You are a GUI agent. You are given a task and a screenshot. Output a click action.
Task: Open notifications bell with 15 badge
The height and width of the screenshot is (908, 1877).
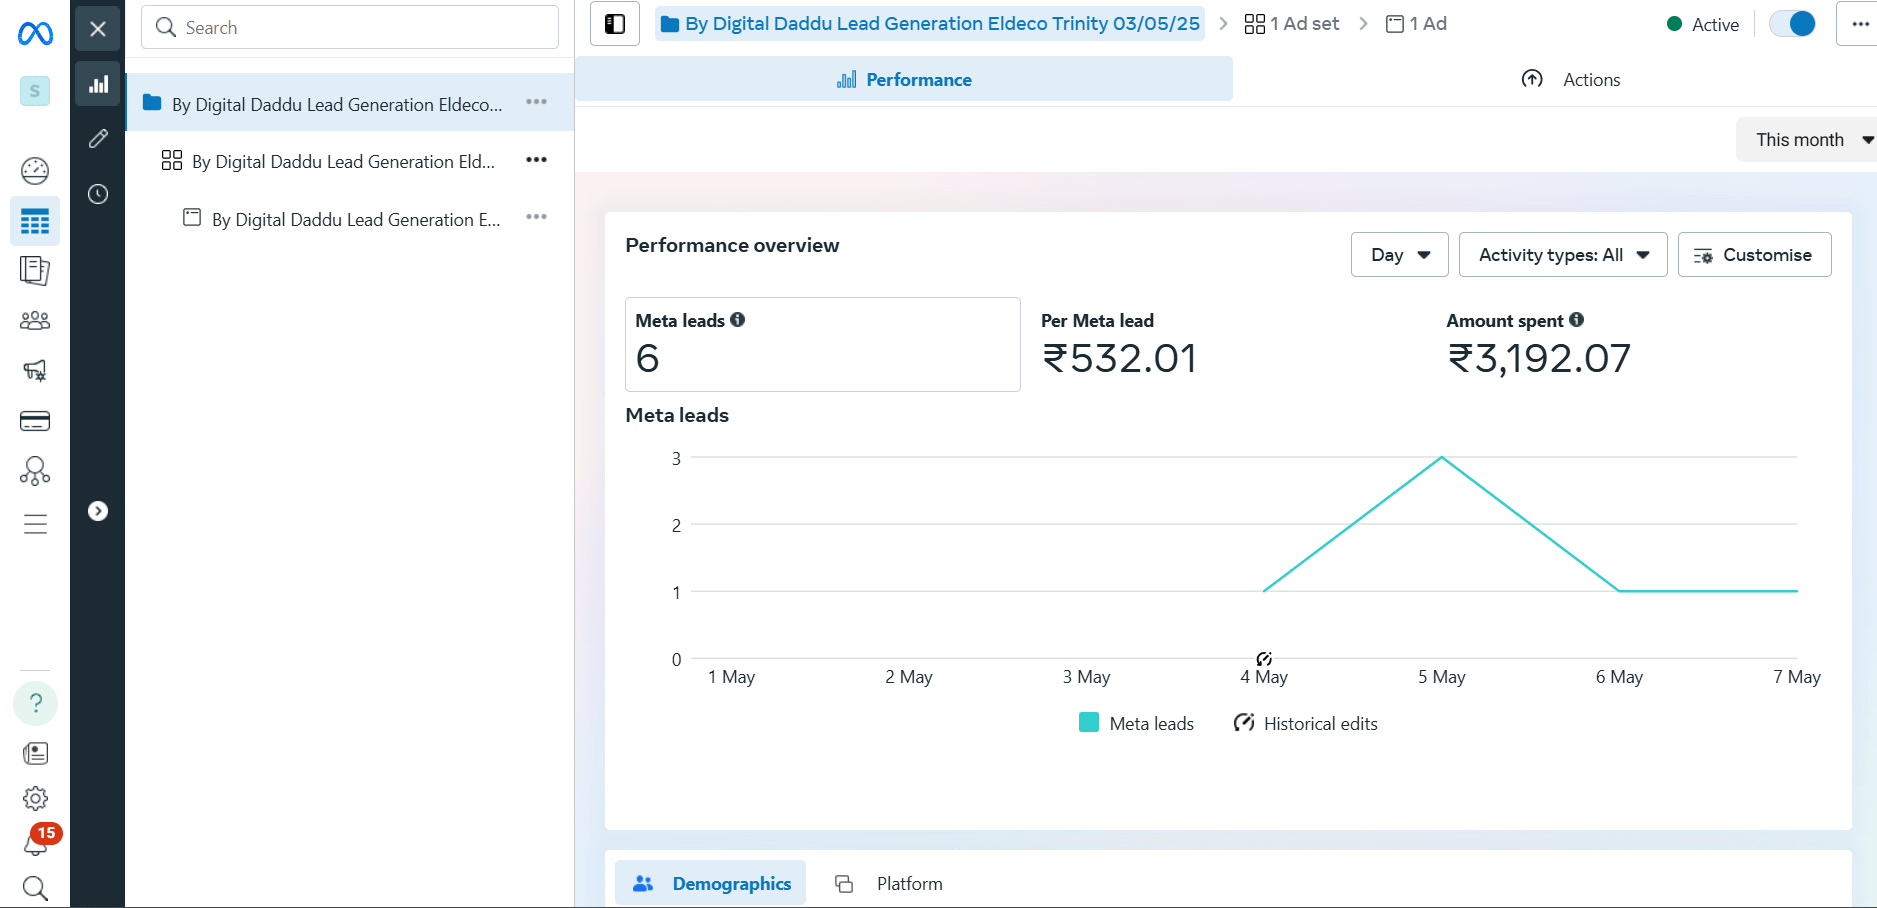(x=37, y=842)
